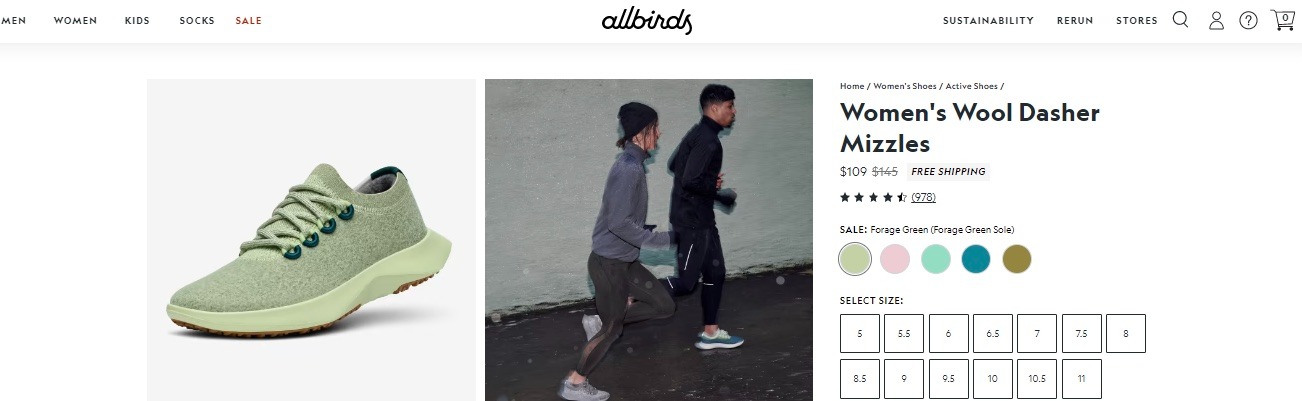The height and width of the screenshot is (401, 1302).
Task: Open the shopping cart icon
Action: [x=1282, y=19]
